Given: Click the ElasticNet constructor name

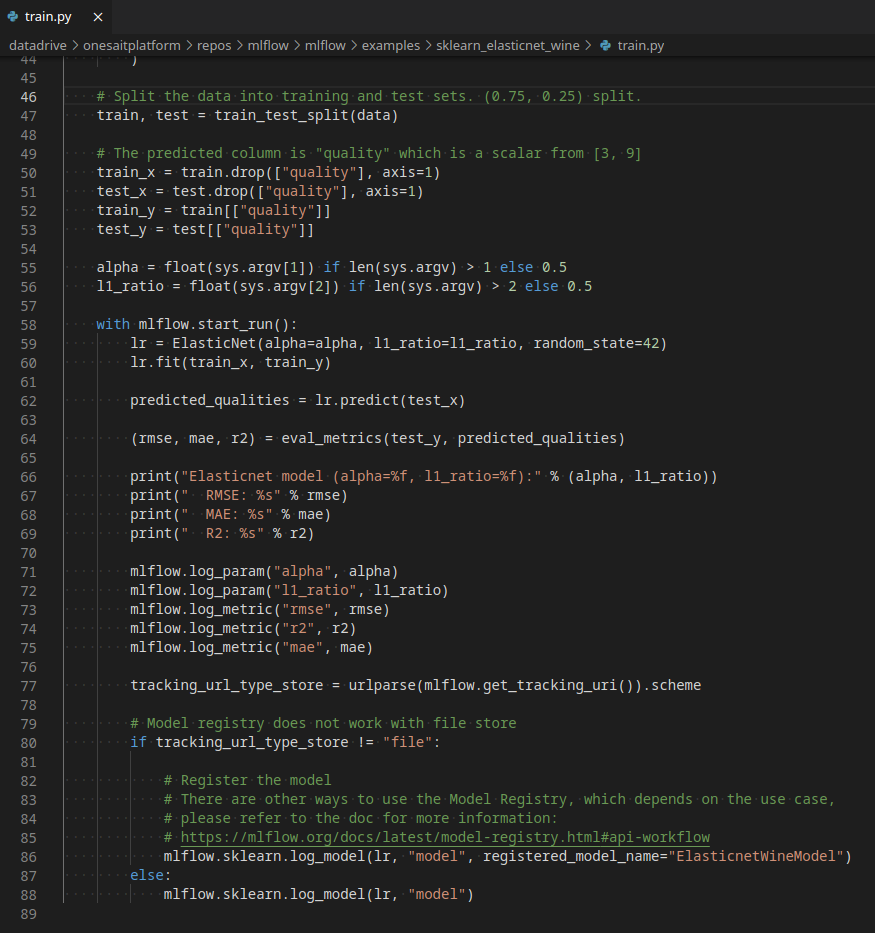Looking at the screenshot, I should pyautogui.click(x=214, y=343).
